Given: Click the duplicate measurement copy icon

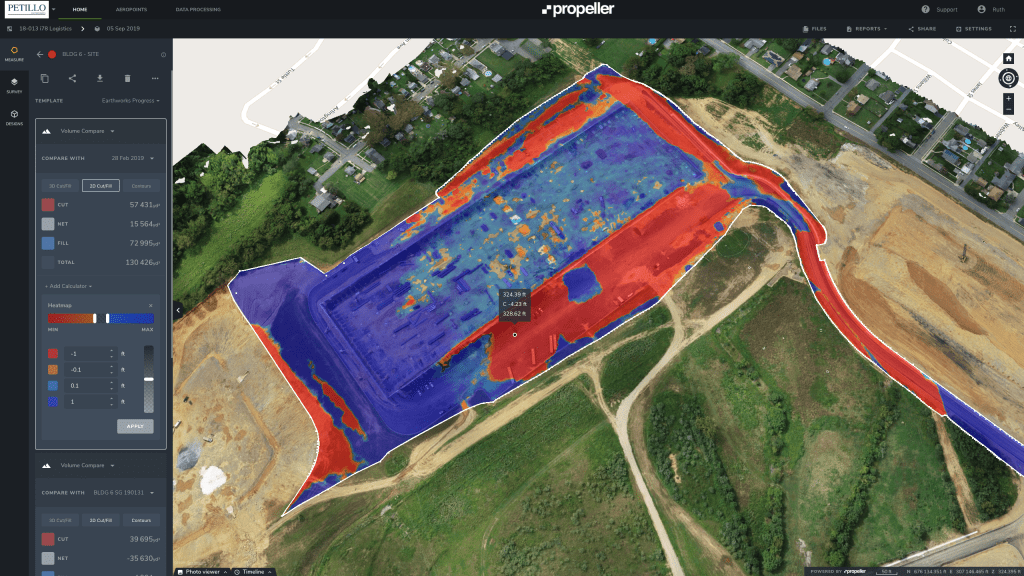Looking at the screenshot, I should coord(44,78).
